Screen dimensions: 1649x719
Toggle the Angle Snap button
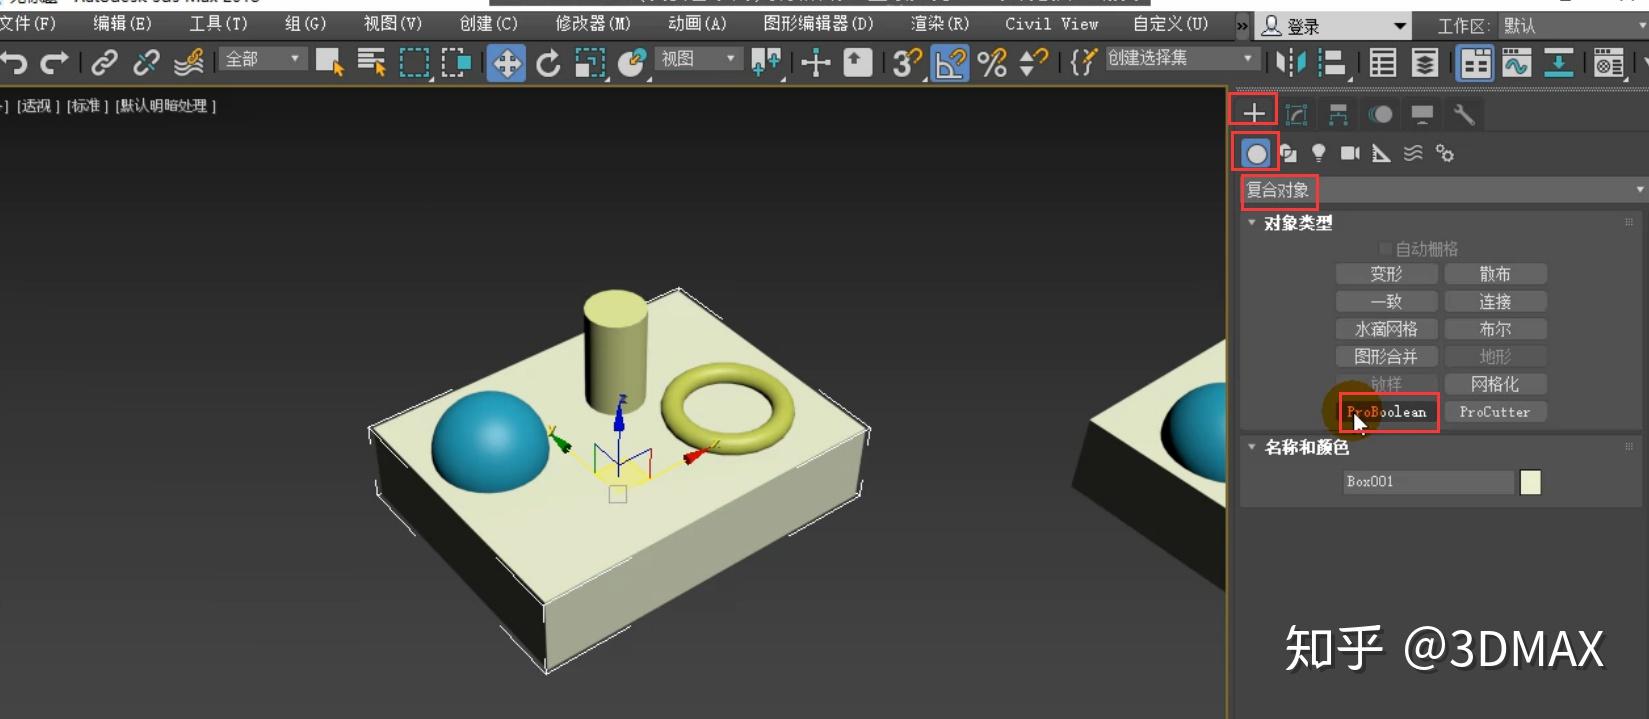pos(949,63)
